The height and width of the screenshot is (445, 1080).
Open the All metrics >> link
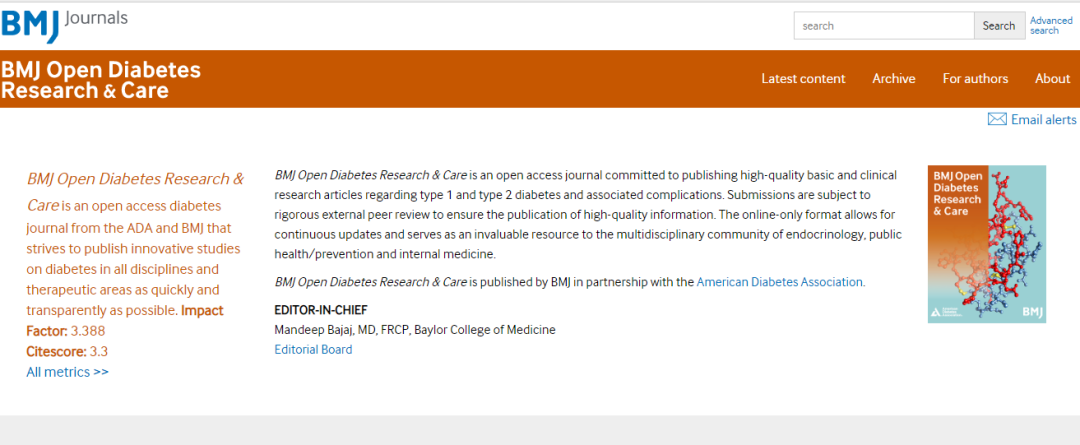point(67,372)
